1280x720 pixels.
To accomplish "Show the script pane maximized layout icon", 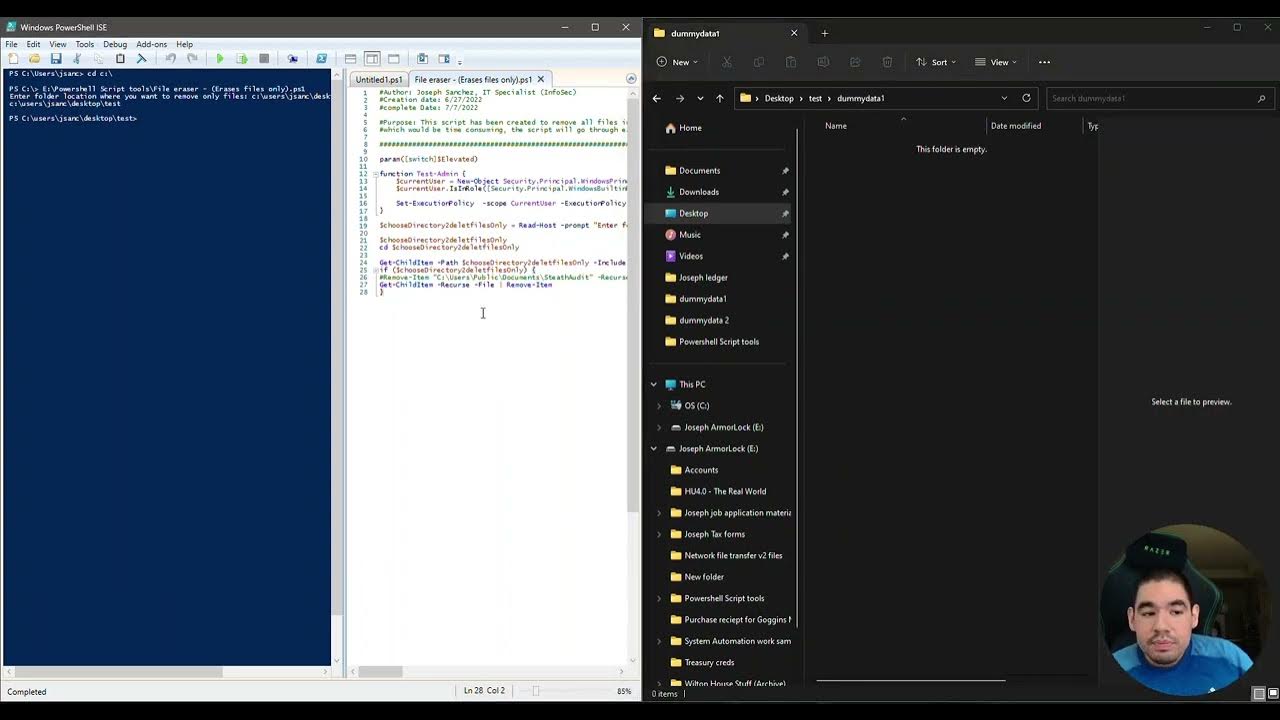I will coord(393,59).
